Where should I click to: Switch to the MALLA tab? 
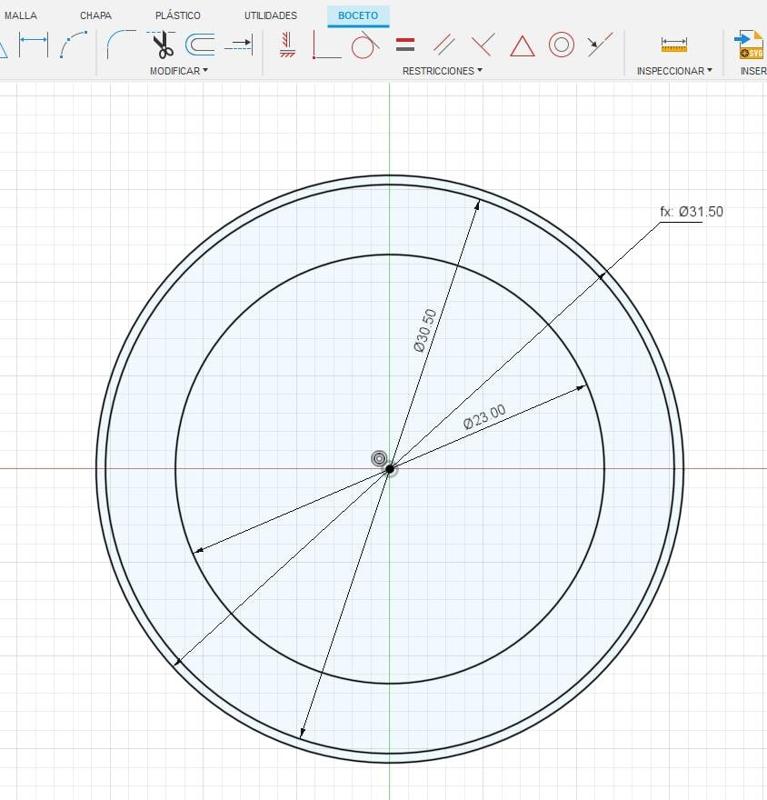tap(20, 15)
